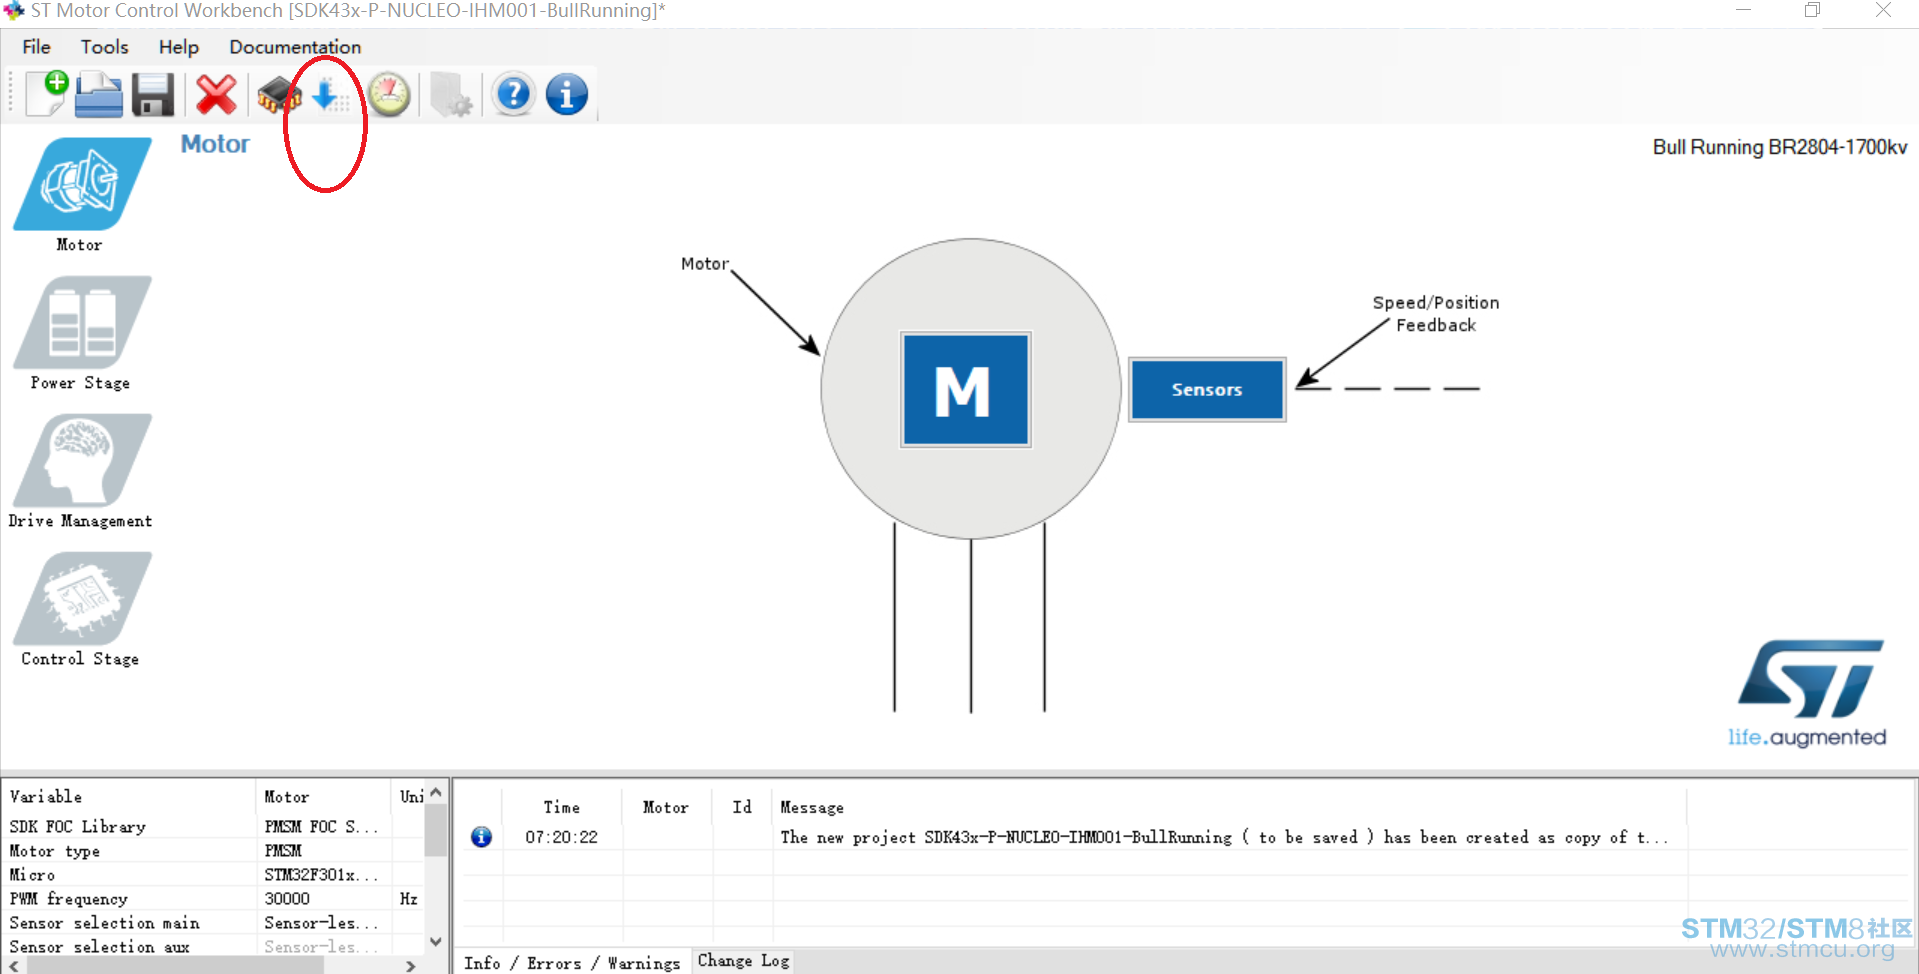Select the SDK FOC Library row

pyautogui.click(x=214, y=827)
